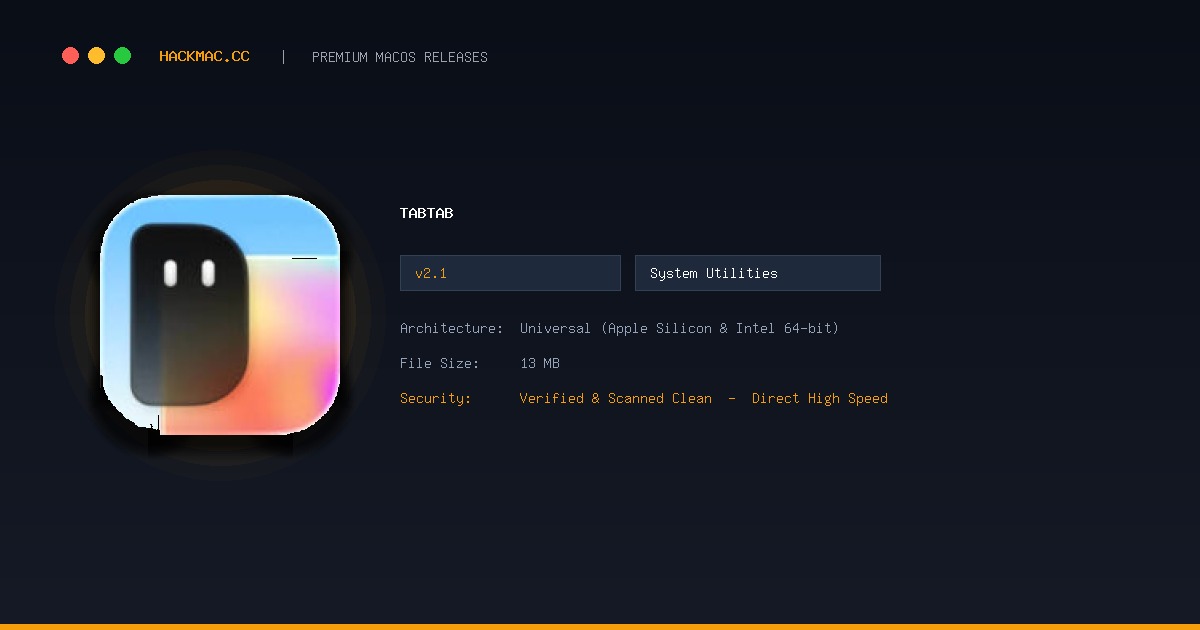The height and width of the screenshot is (630, 1200).
Task: Click the green maximize dot
Action: [x=122, y=56]
